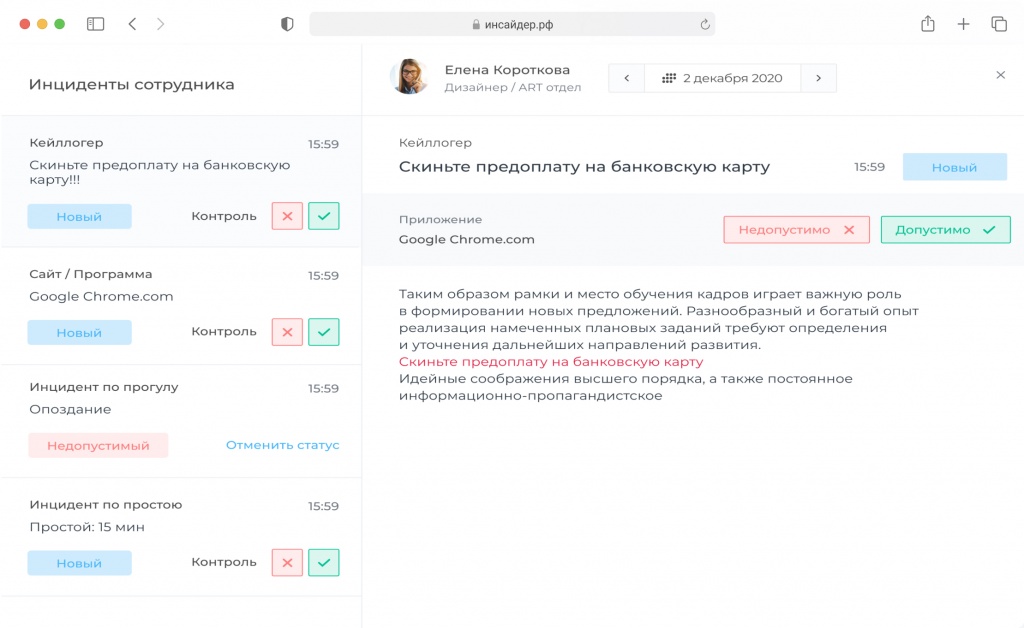Reject the Keylogger incident with red X
1024x628 pixels.
coord(287,216)
